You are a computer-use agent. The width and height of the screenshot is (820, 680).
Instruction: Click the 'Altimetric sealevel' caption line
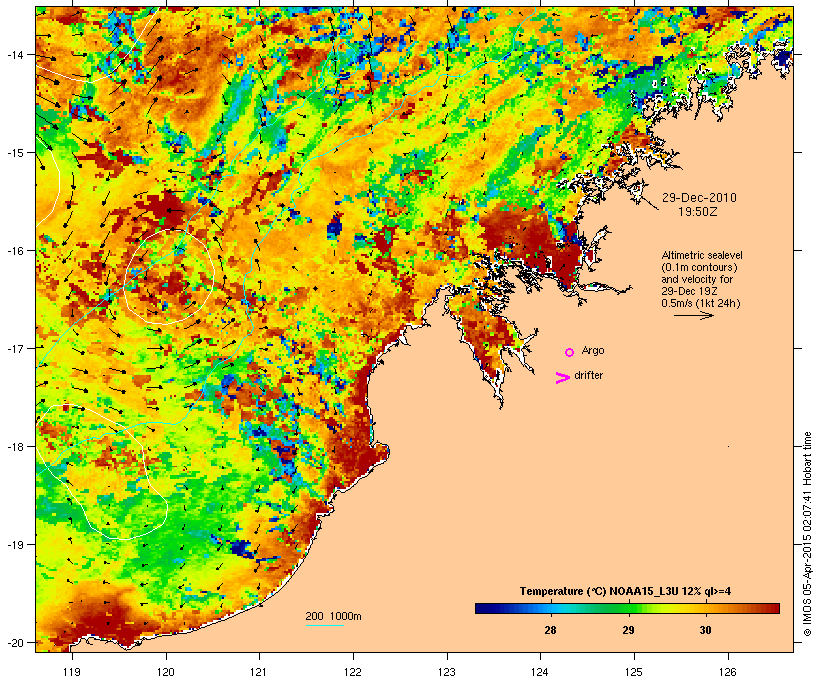[702, 255]
